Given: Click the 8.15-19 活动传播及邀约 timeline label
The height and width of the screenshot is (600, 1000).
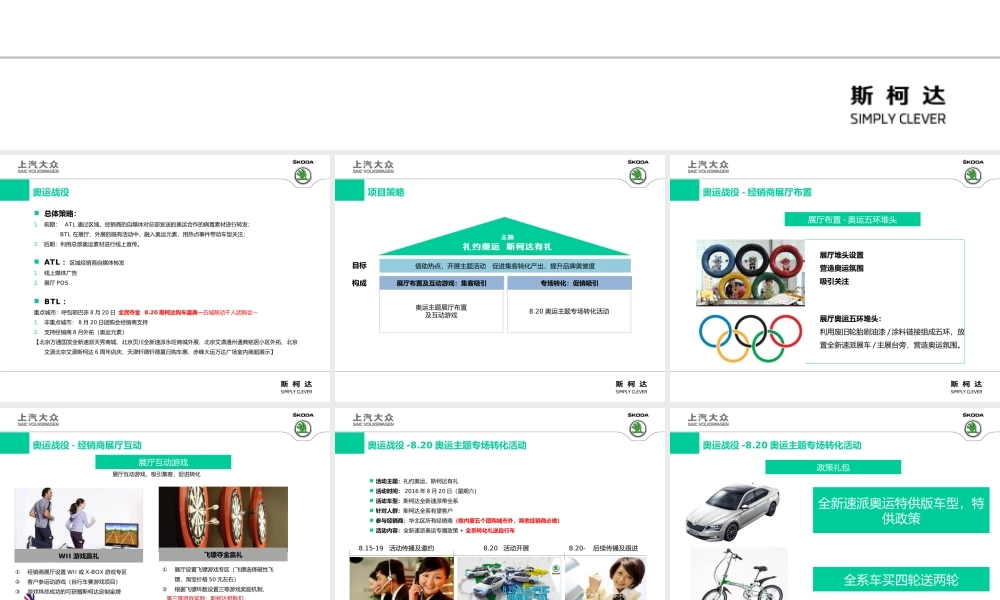Looking at the screenshot, I should coord(396,548).
